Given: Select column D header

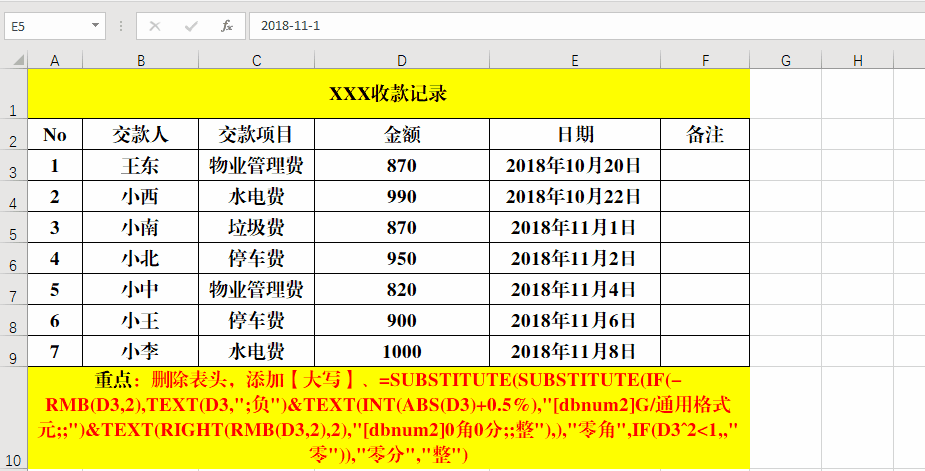Looking at the screenshot, I should tap(402, 60).
